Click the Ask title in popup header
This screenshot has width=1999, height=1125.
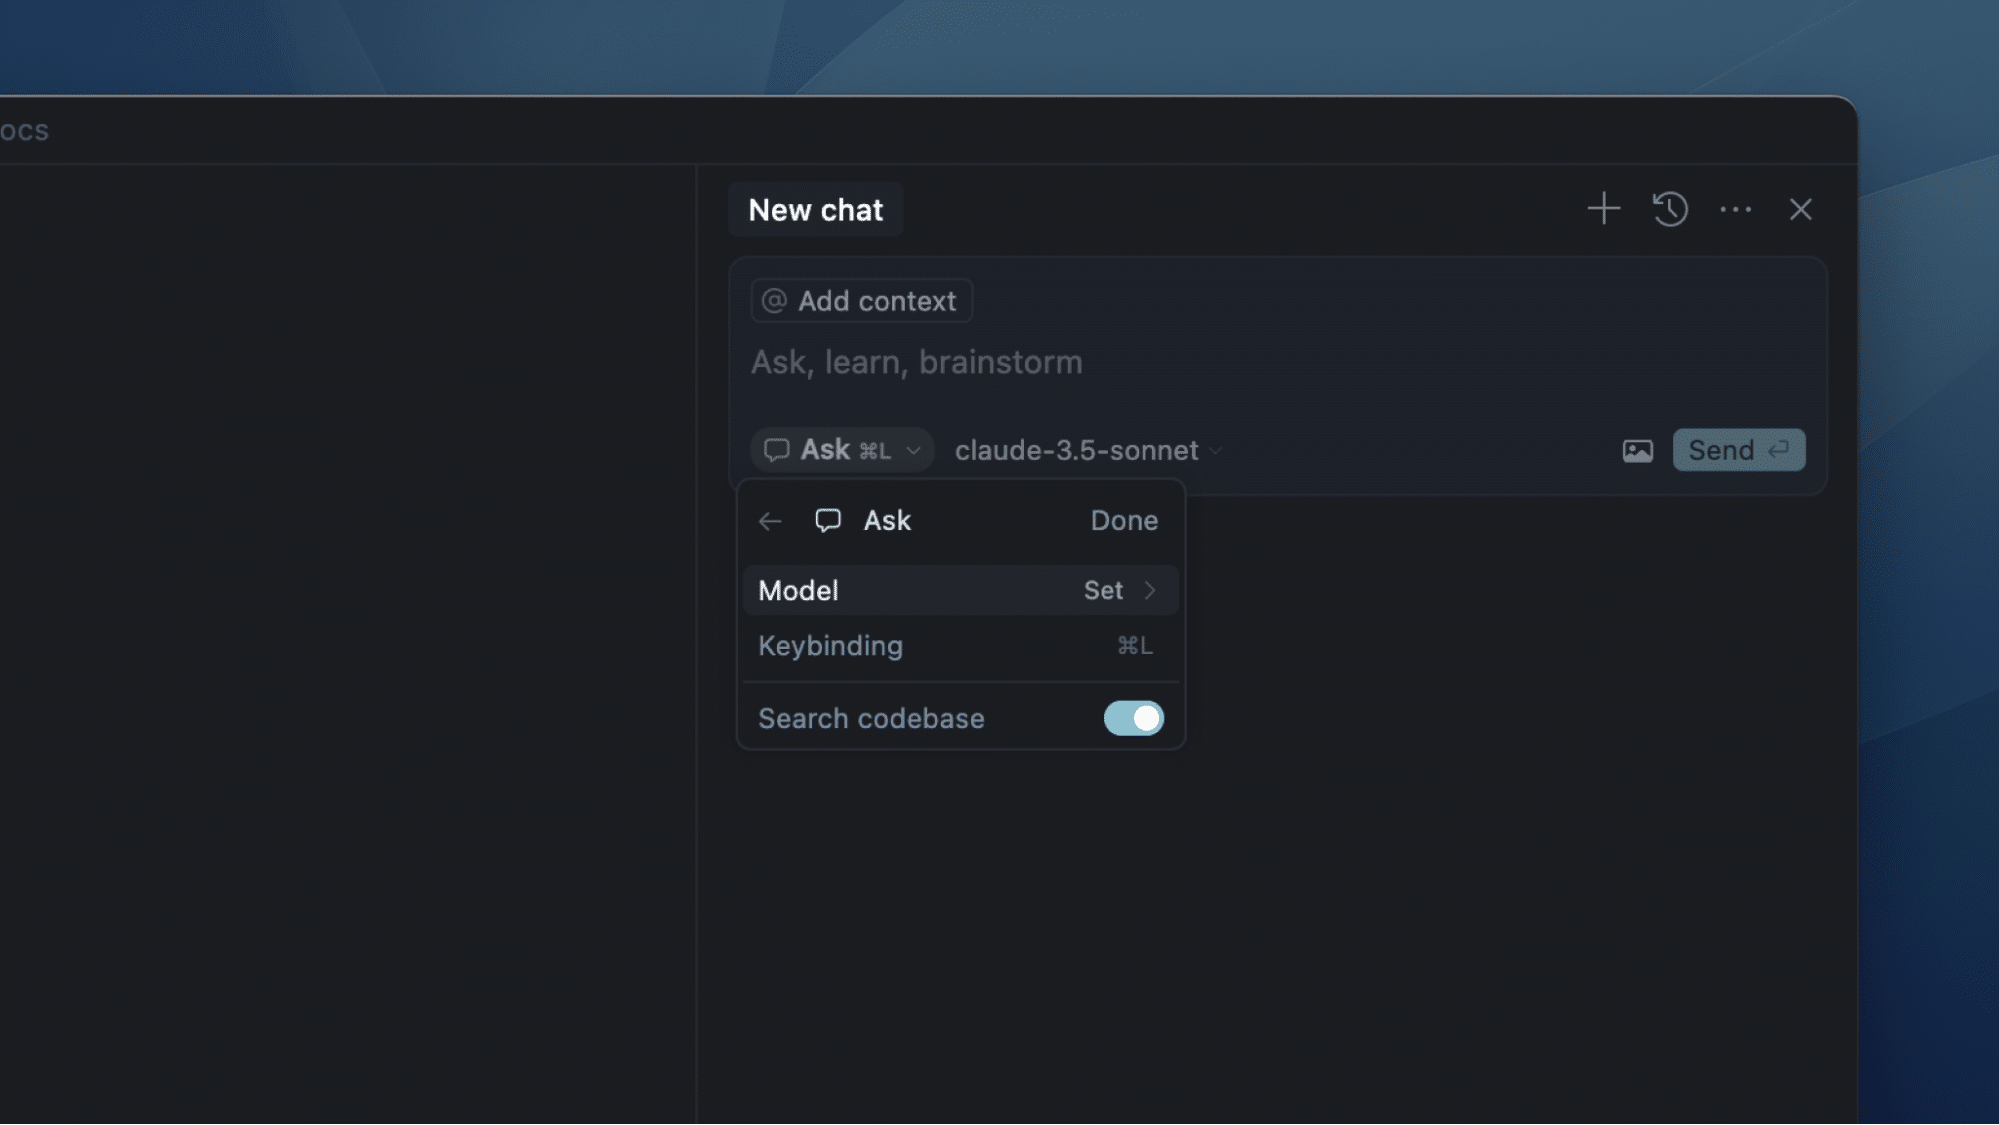pos(887,520)
